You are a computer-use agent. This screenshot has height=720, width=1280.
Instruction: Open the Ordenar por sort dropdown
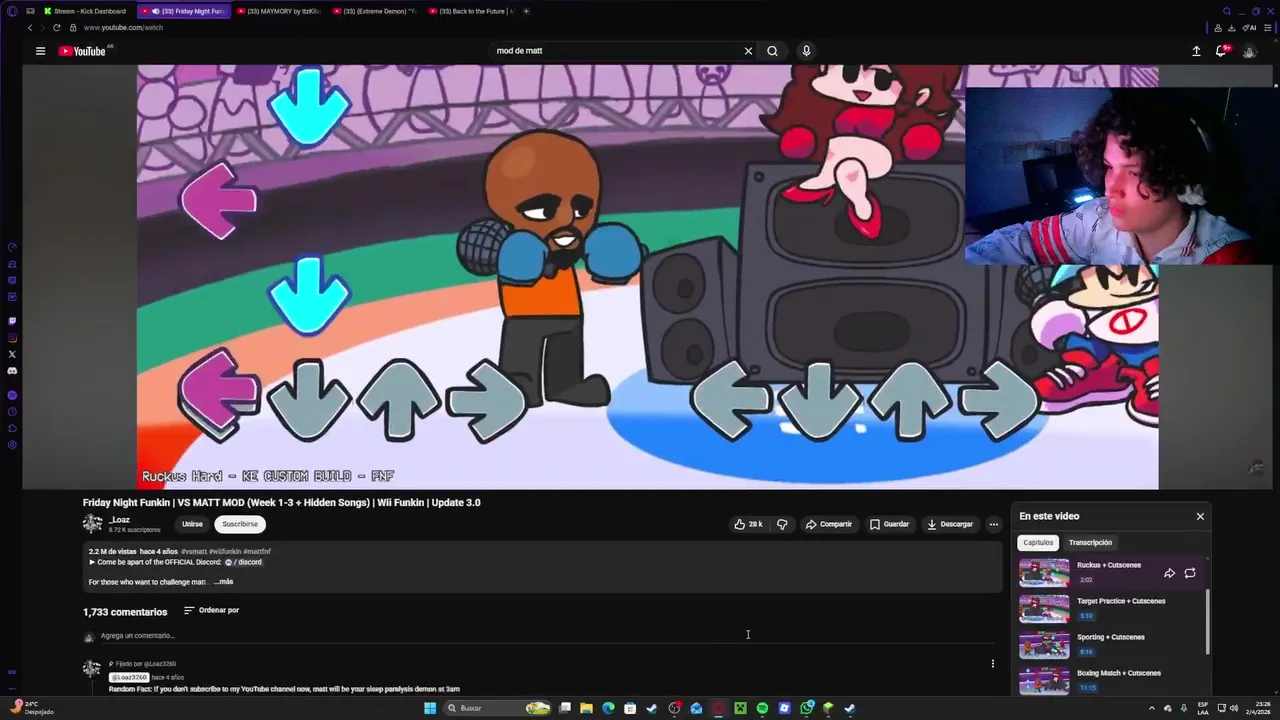point(211,610)
